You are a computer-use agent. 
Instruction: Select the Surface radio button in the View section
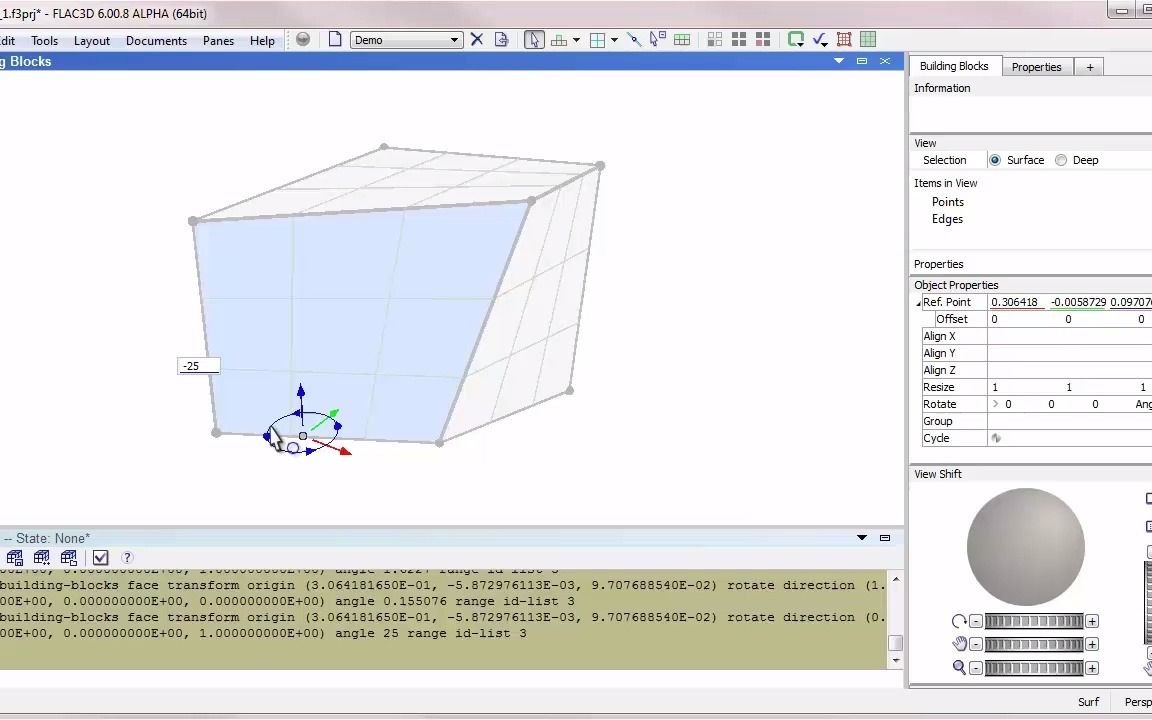[x=995, y=160]
